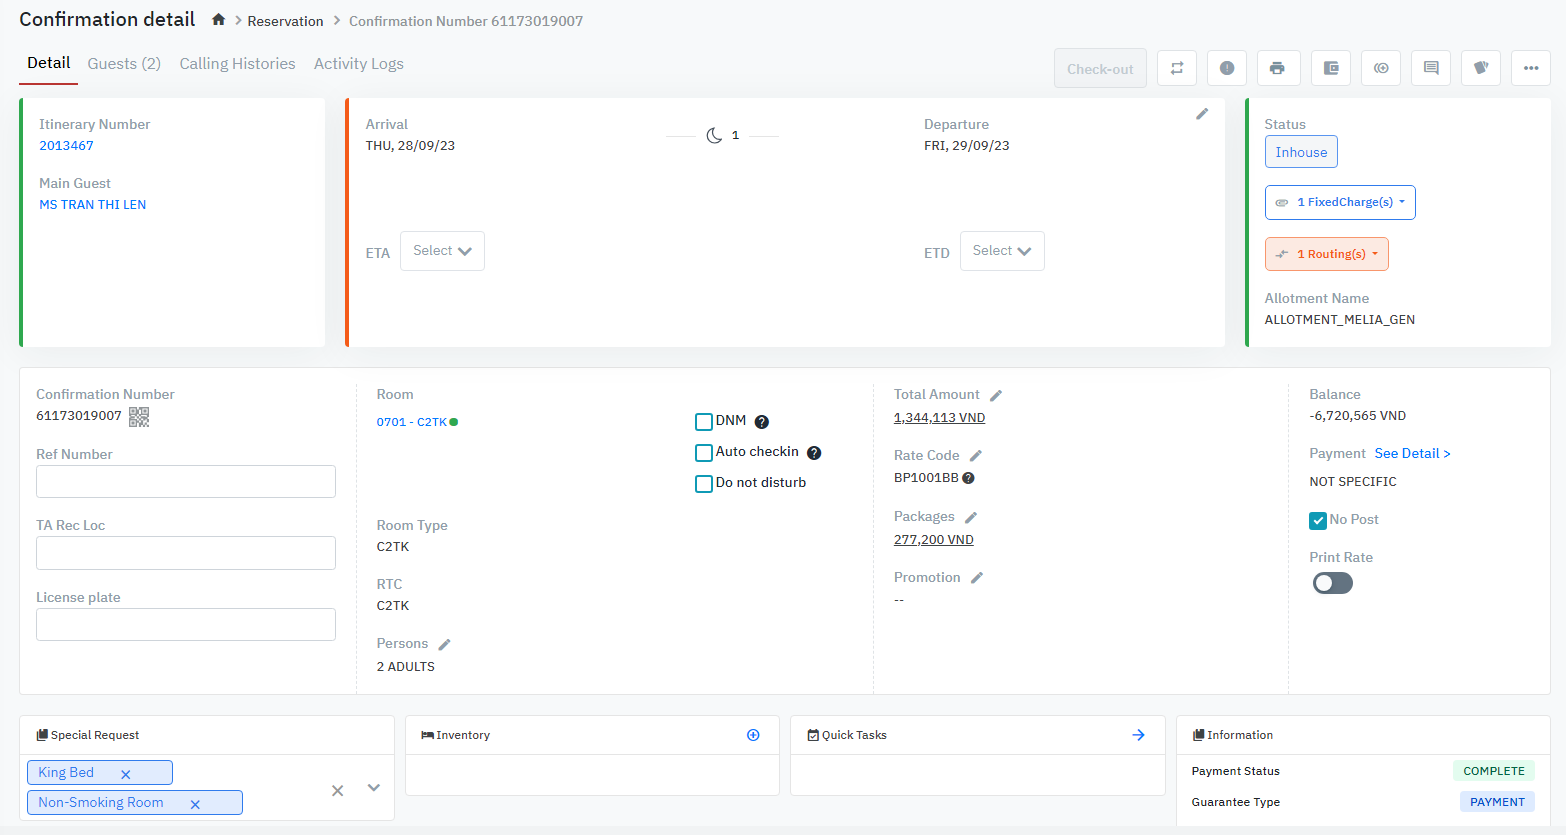Viewport: 1566px width, 835px height.
Task: Click the printer icon in the toolbar
Action: coord(1277,68)
